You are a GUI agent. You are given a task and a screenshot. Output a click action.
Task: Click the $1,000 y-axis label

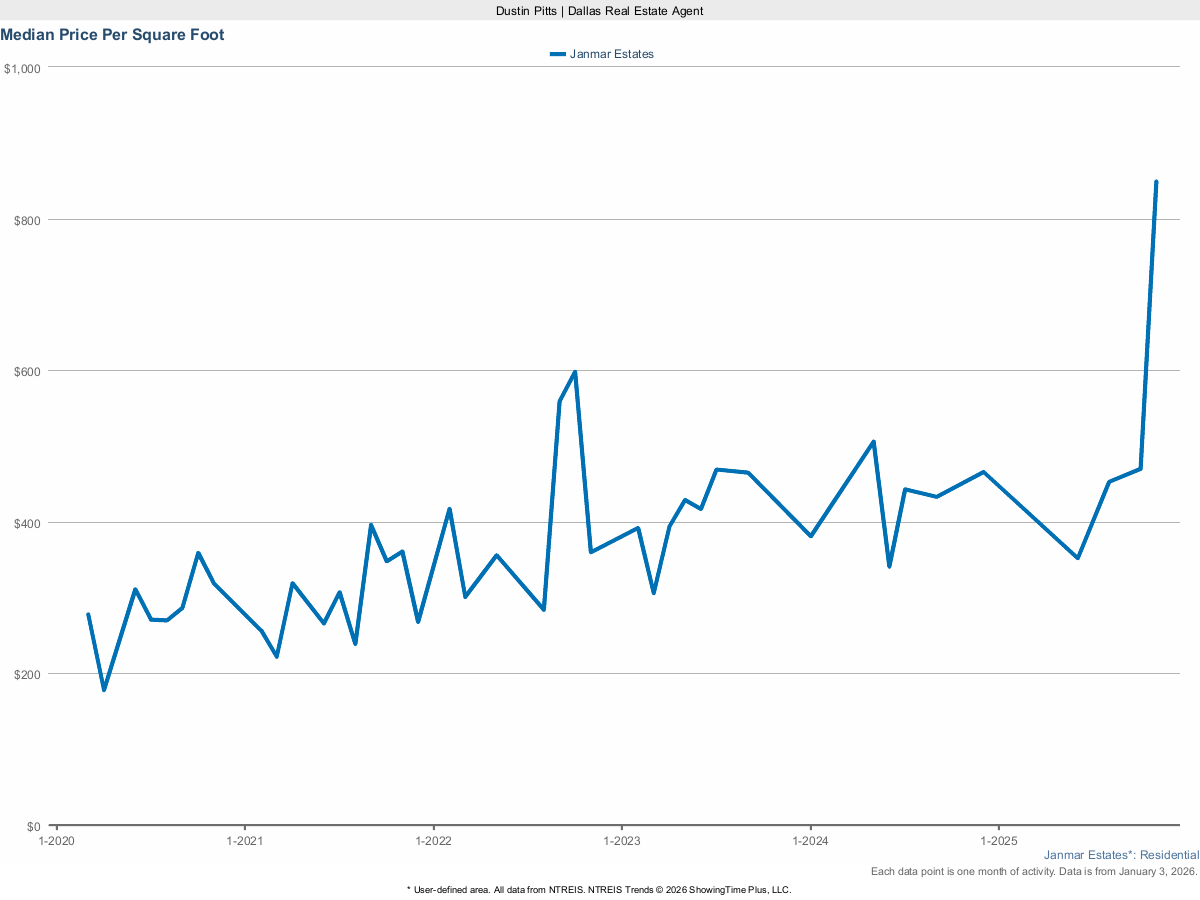(21, 68)
